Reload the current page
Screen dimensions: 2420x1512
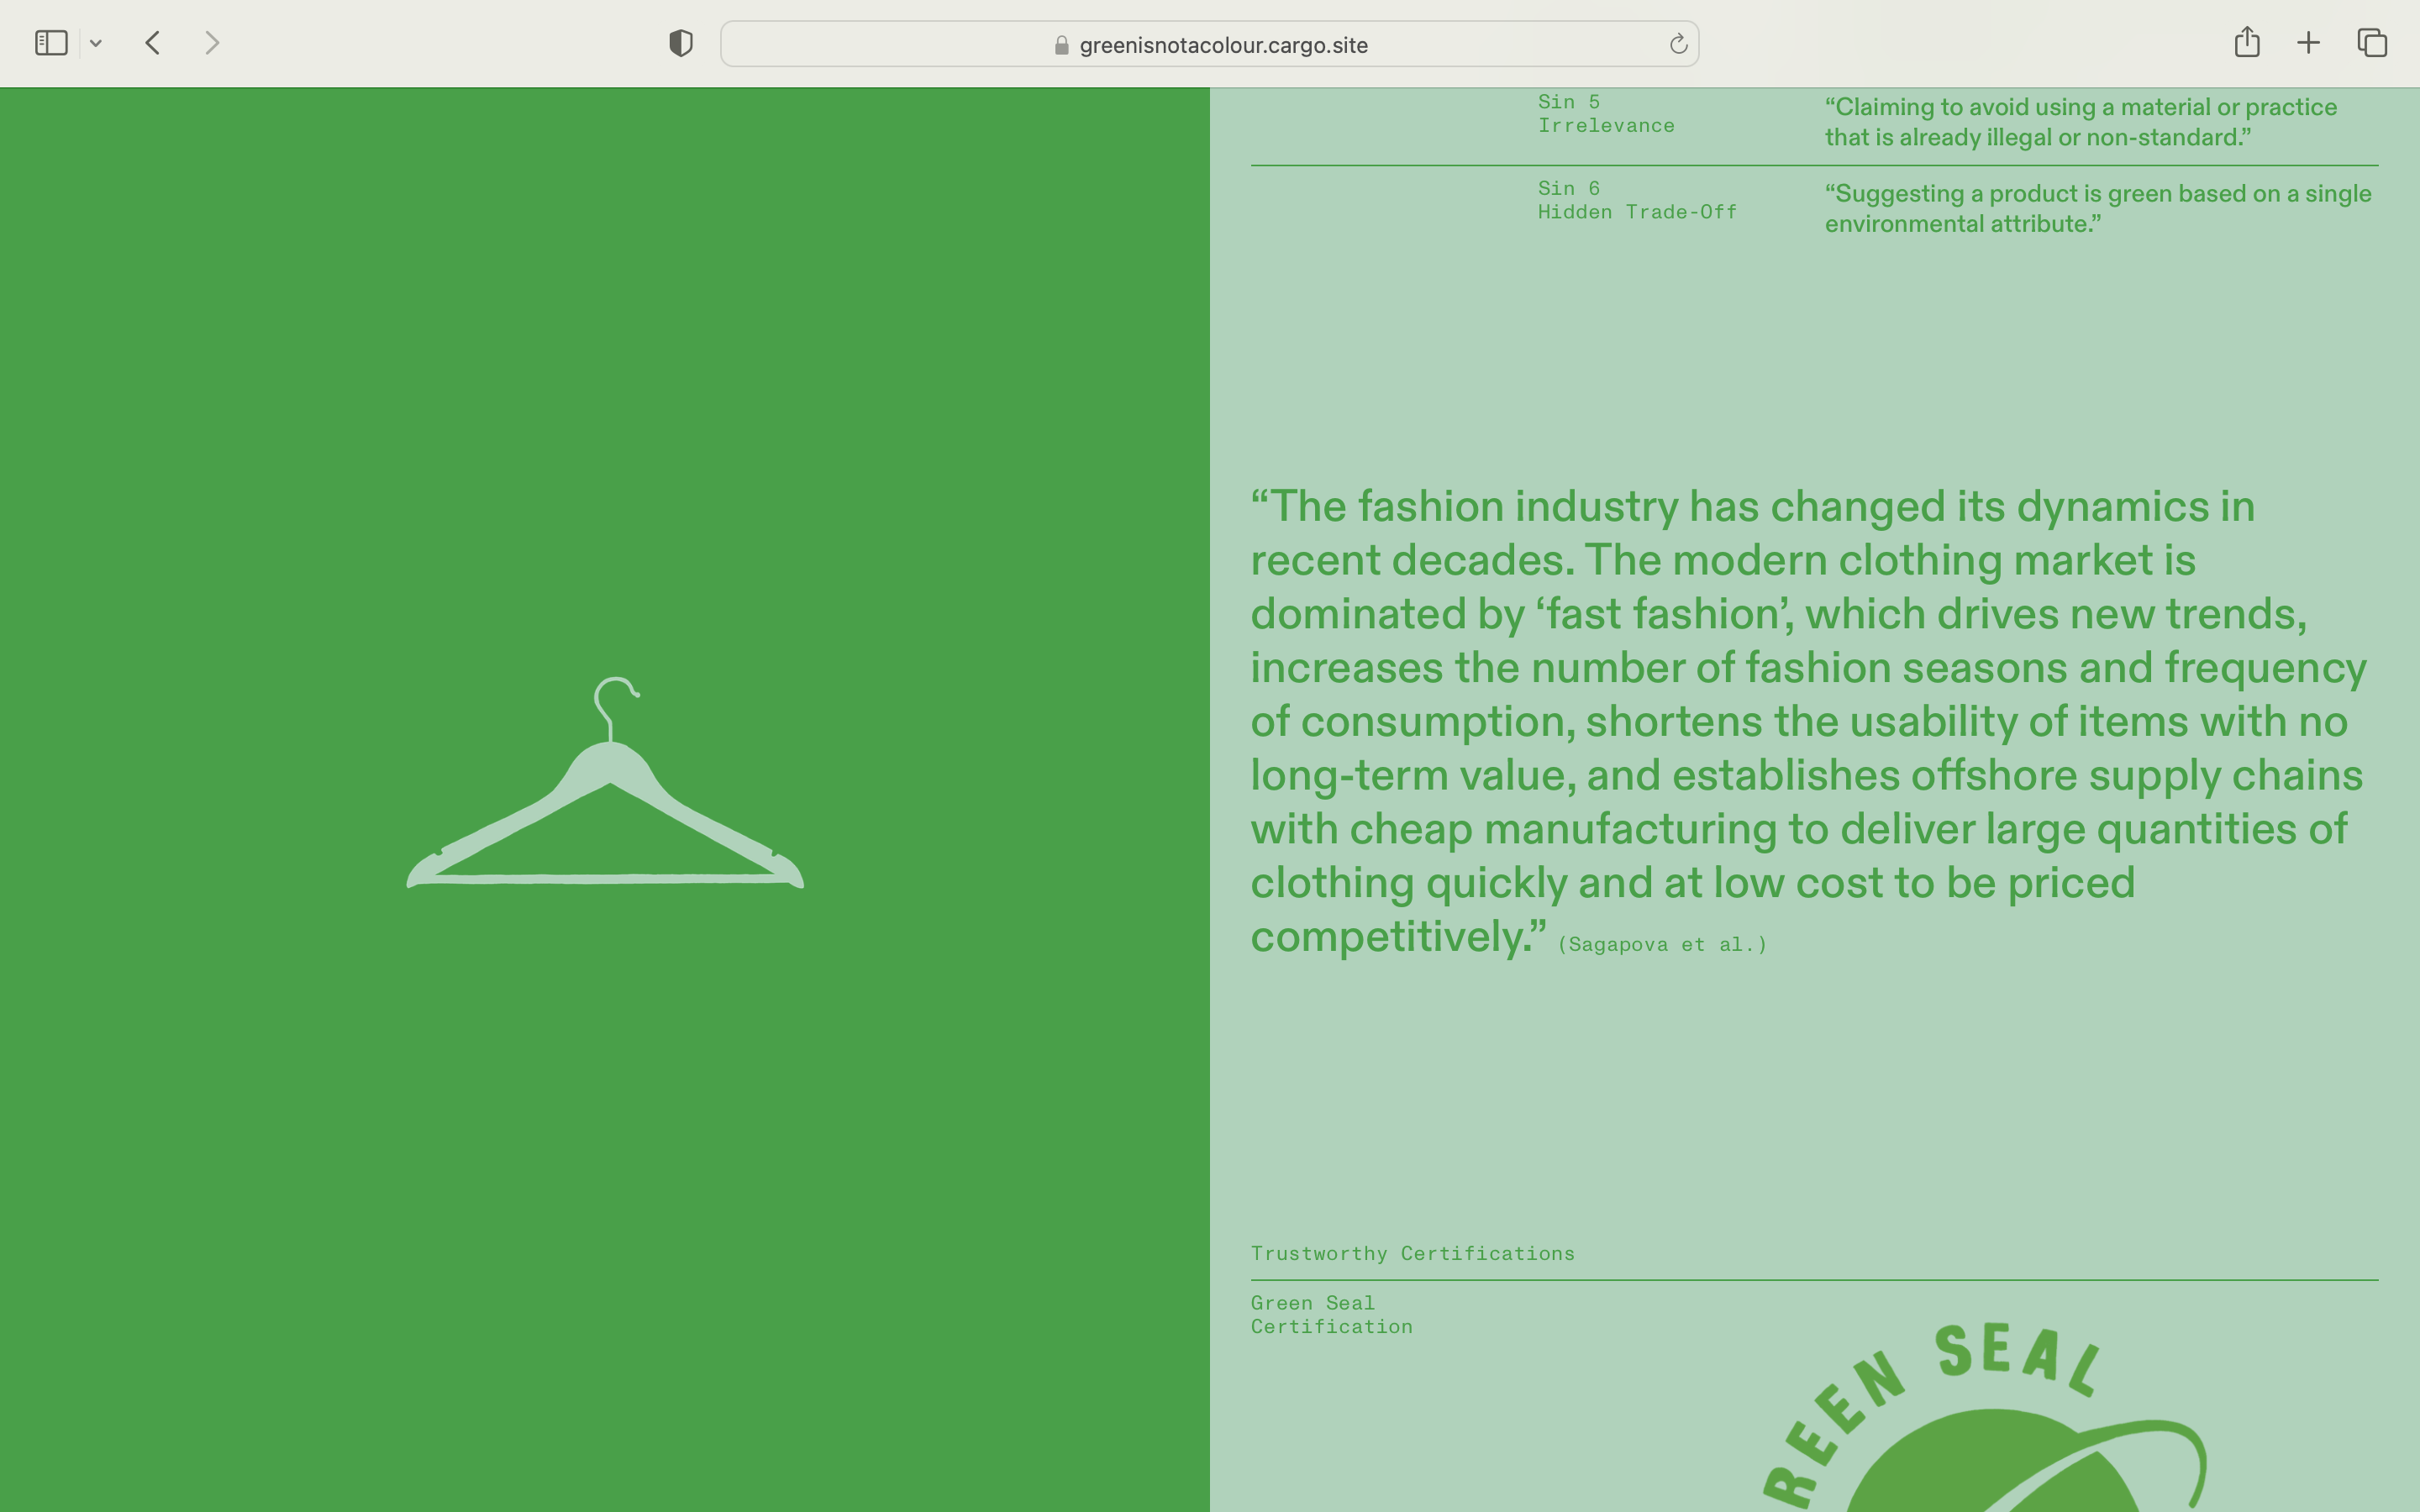pos(1678,44)
